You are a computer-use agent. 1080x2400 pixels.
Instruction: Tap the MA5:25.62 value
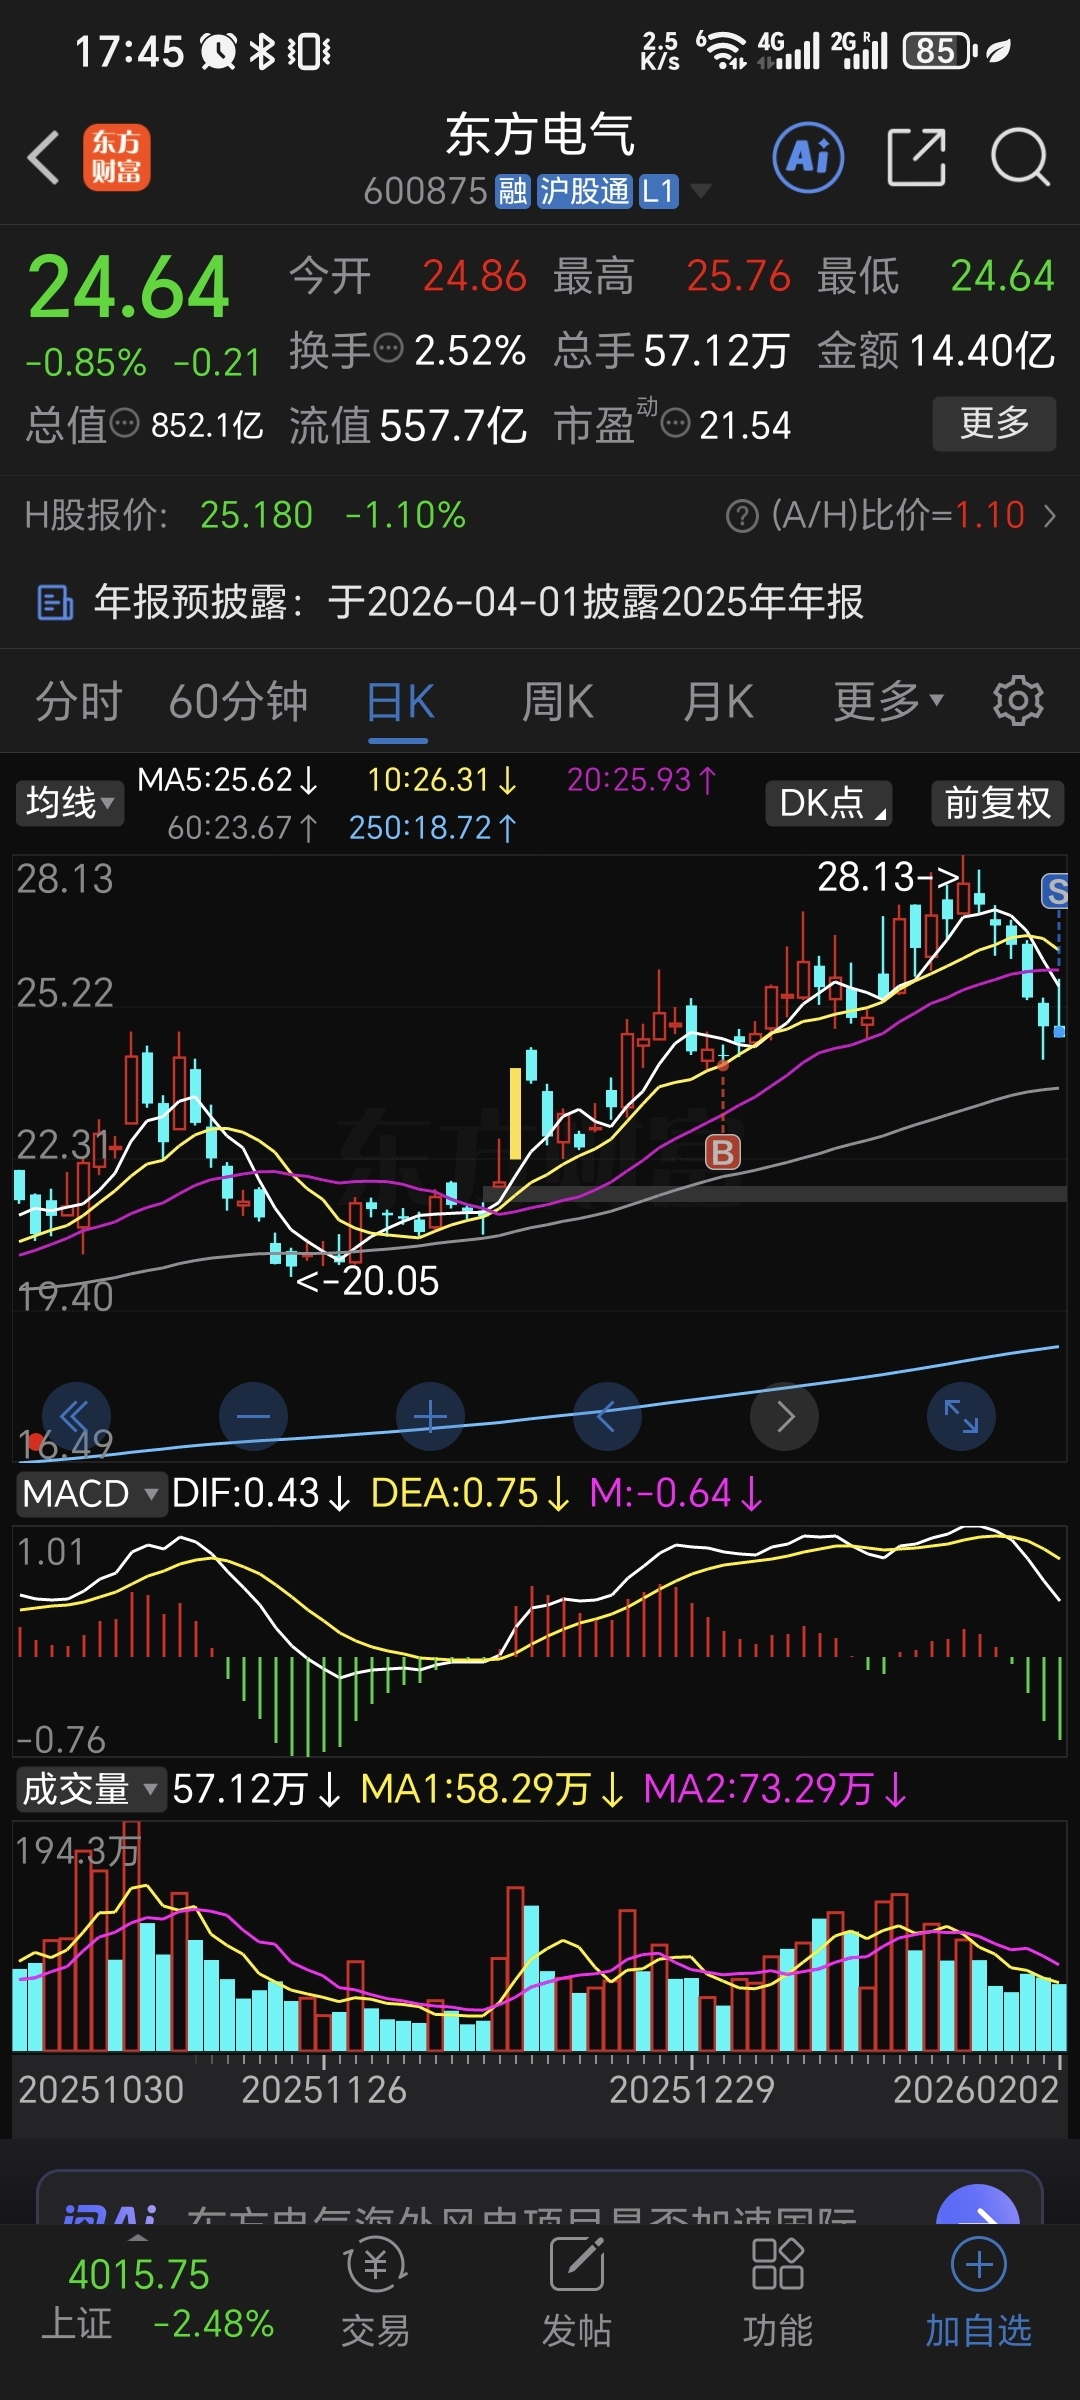tap(227, 780)
